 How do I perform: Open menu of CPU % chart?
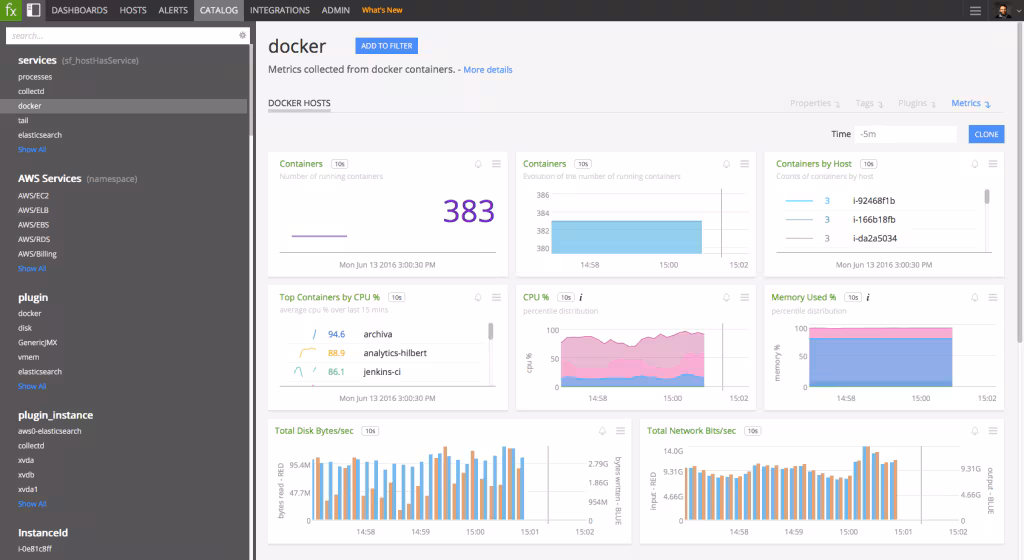point(744,297)
